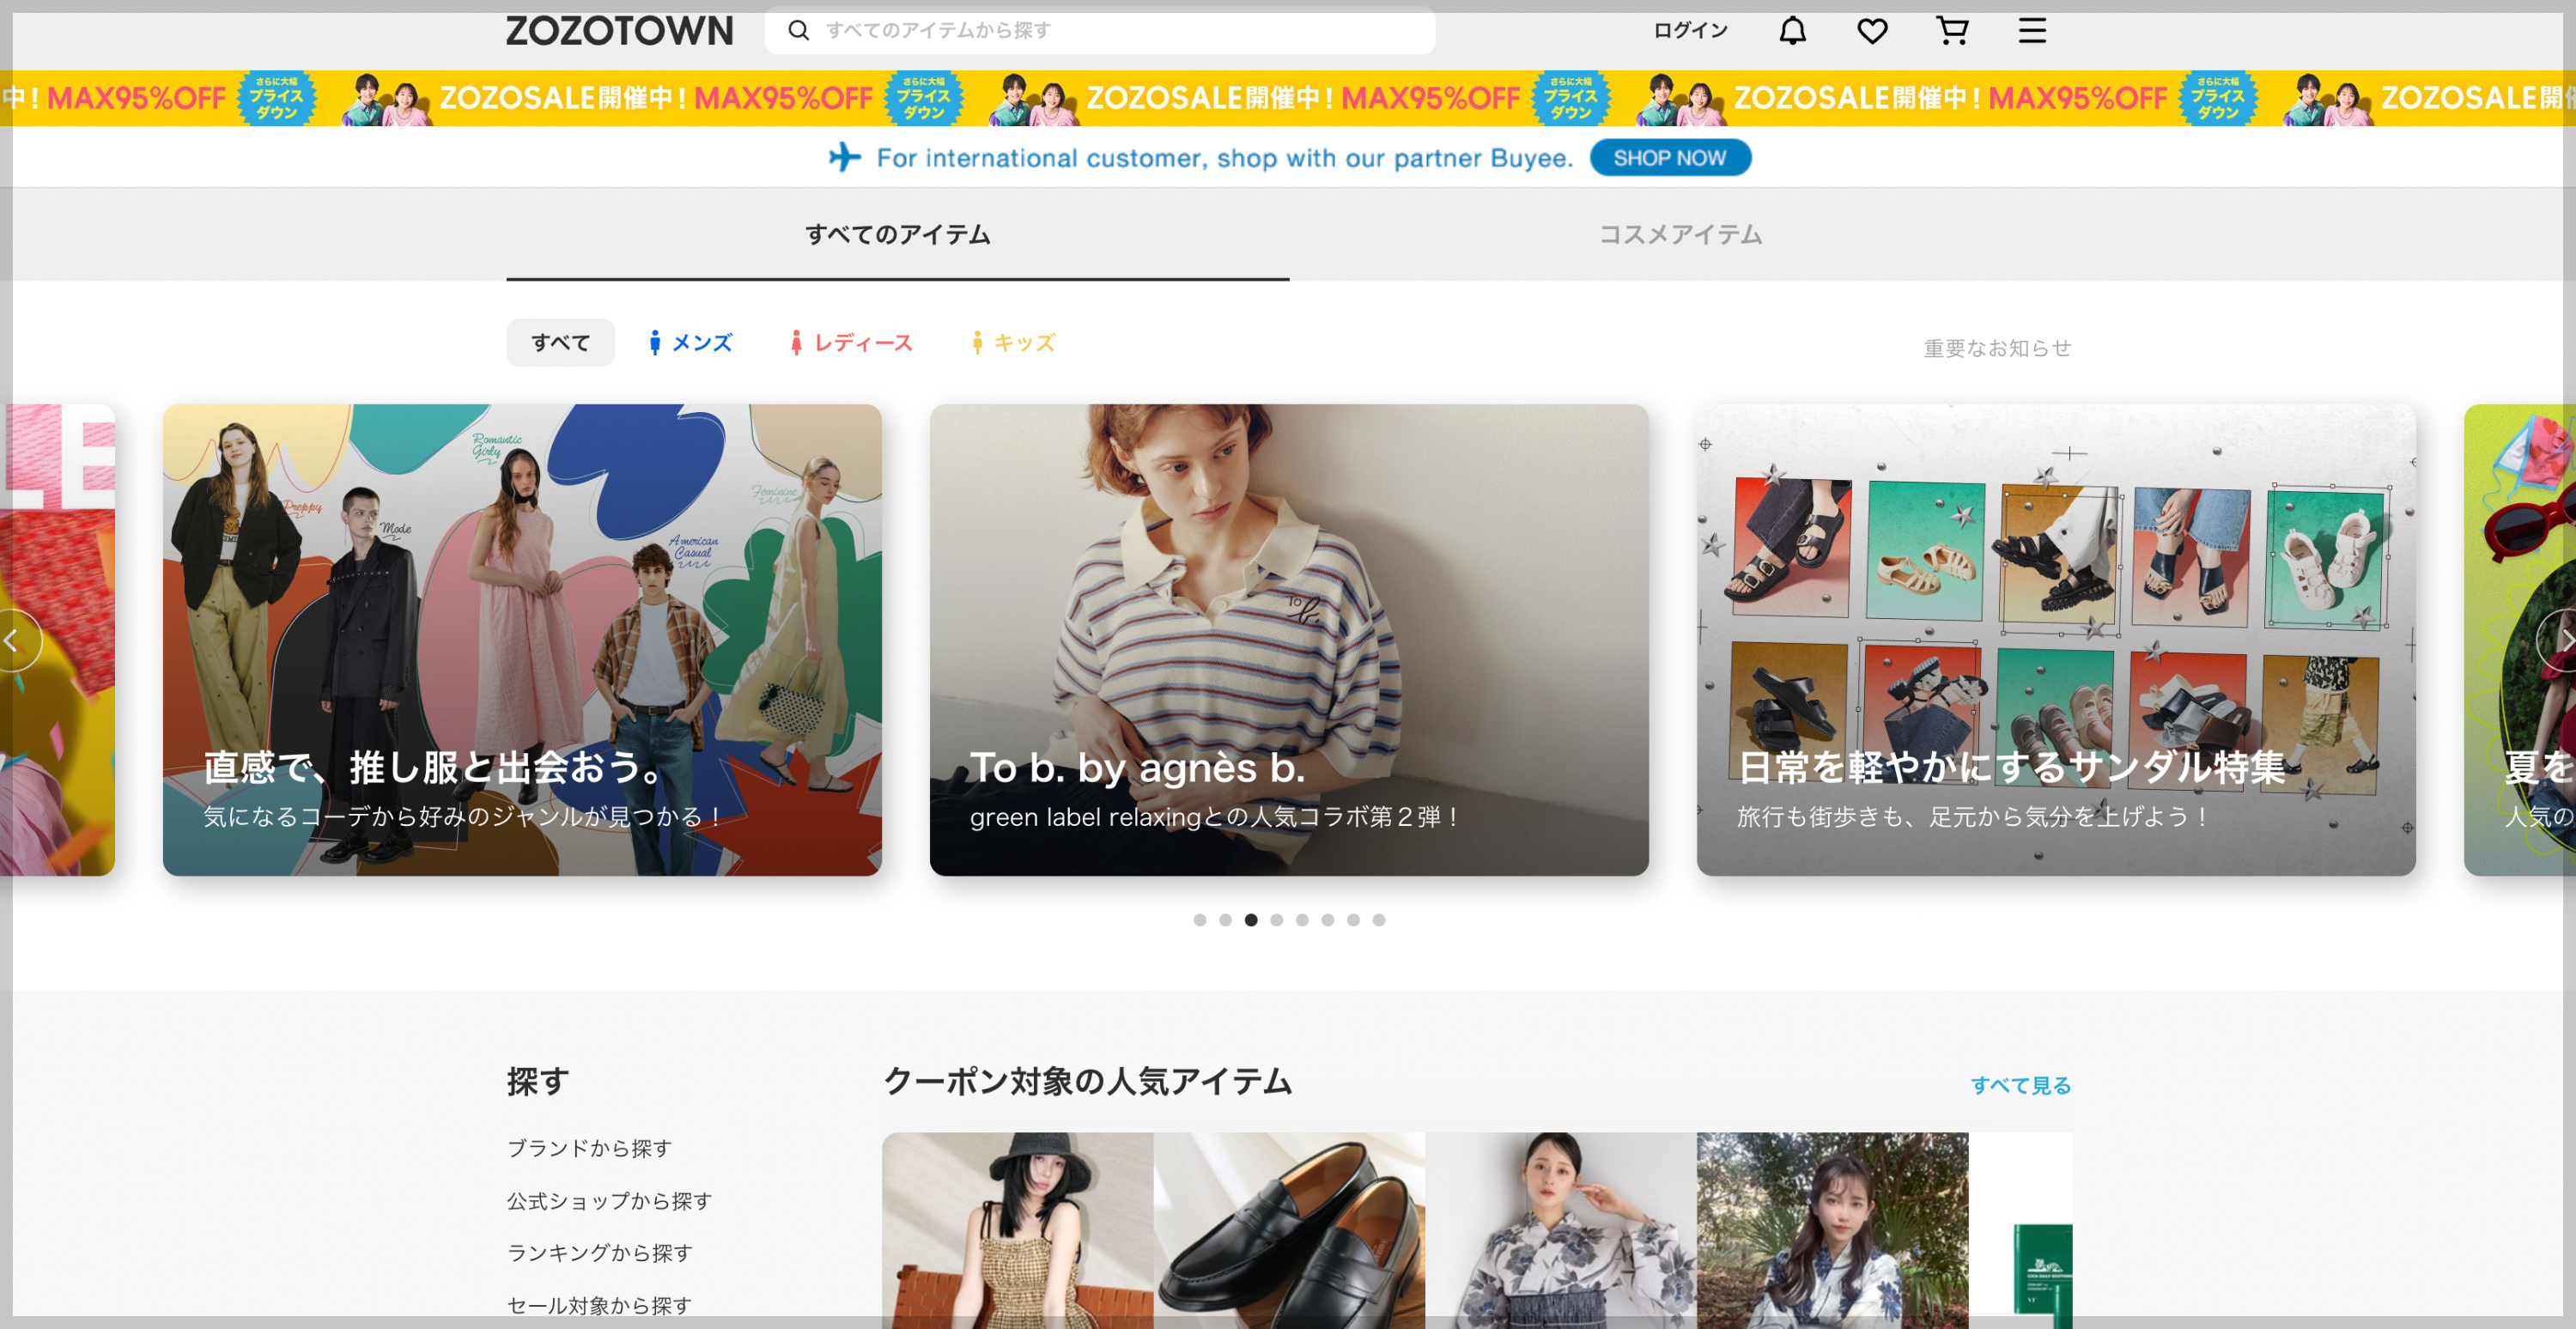The image size is (2576, 1329).
Task: Click the airplane icon beside the Buyee message
Action: (x=845, y=157)
